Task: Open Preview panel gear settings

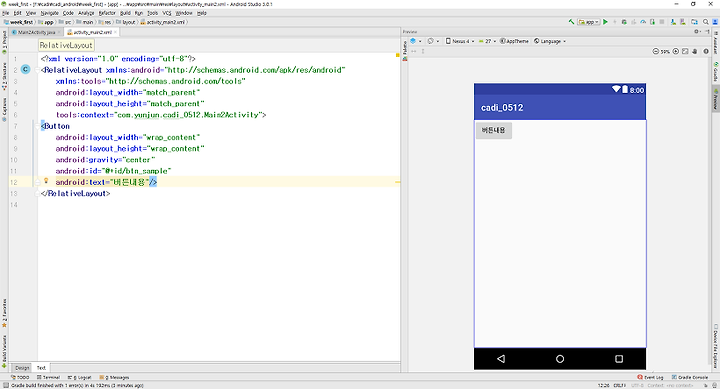Action: [x=697, y=32]
